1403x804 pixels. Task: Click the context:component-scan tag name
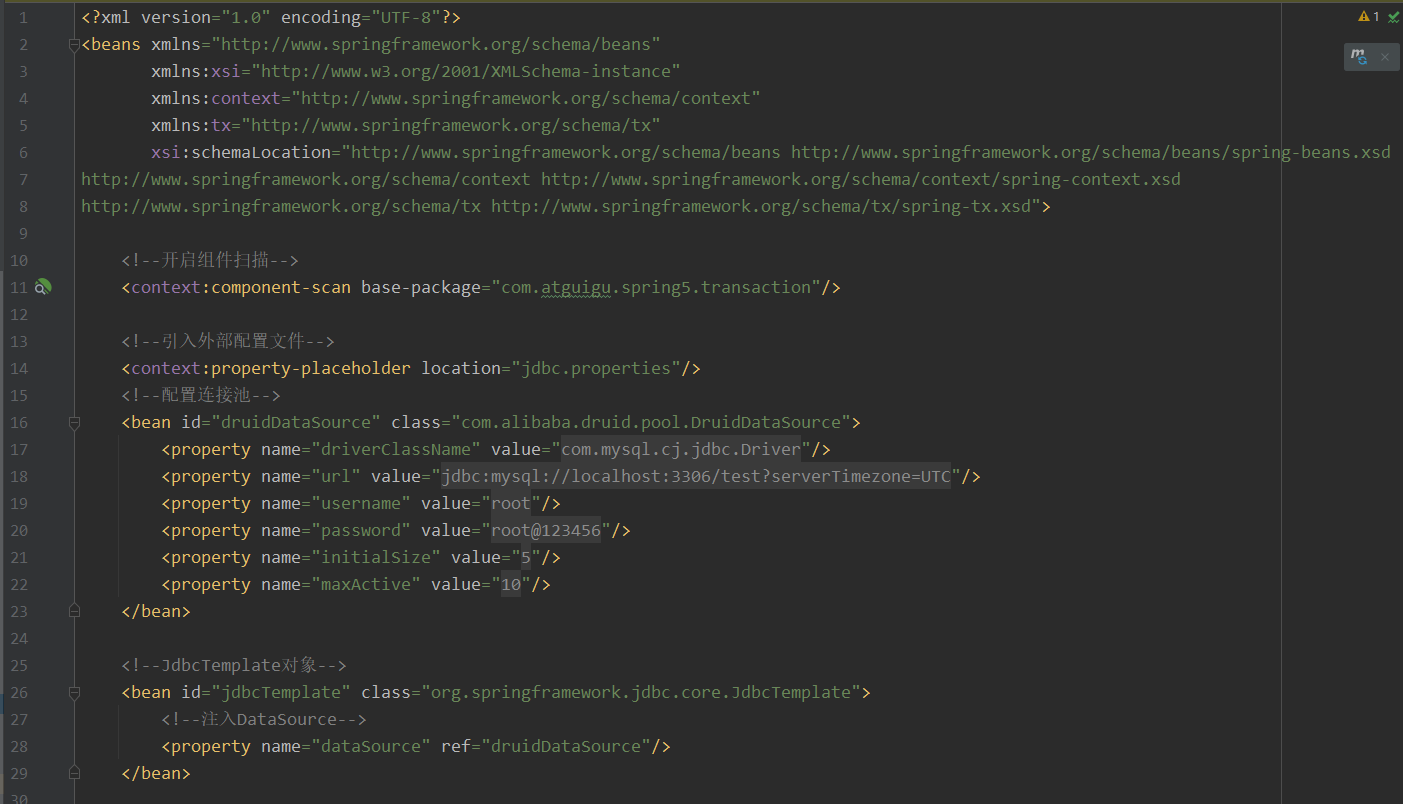click(x=241, y=287)
